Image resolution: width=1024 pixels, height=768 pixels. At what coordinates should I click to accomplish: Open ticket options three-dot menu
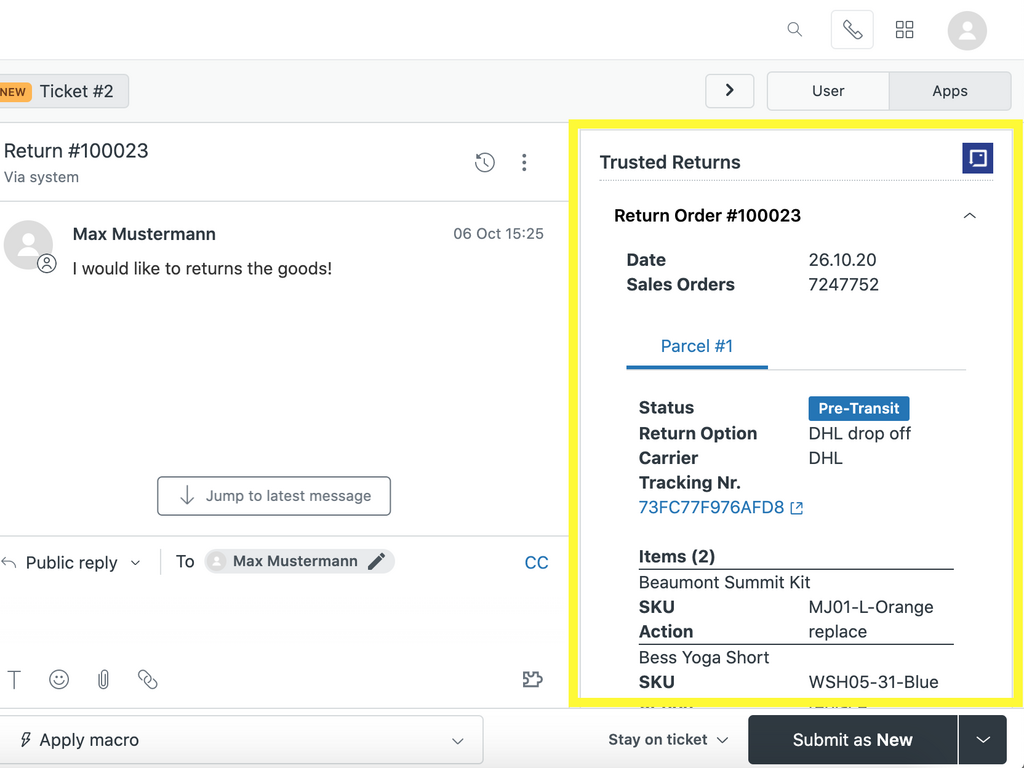click(524, 162)
